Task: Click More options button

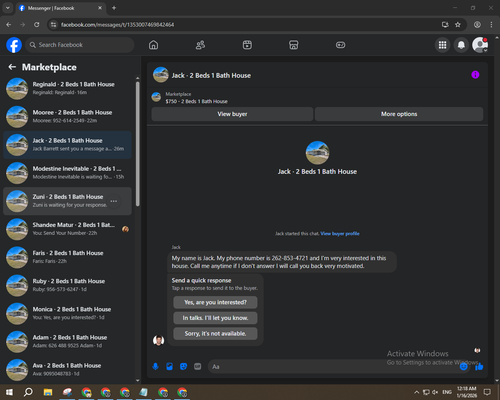Action: click(x=399, y=114)
